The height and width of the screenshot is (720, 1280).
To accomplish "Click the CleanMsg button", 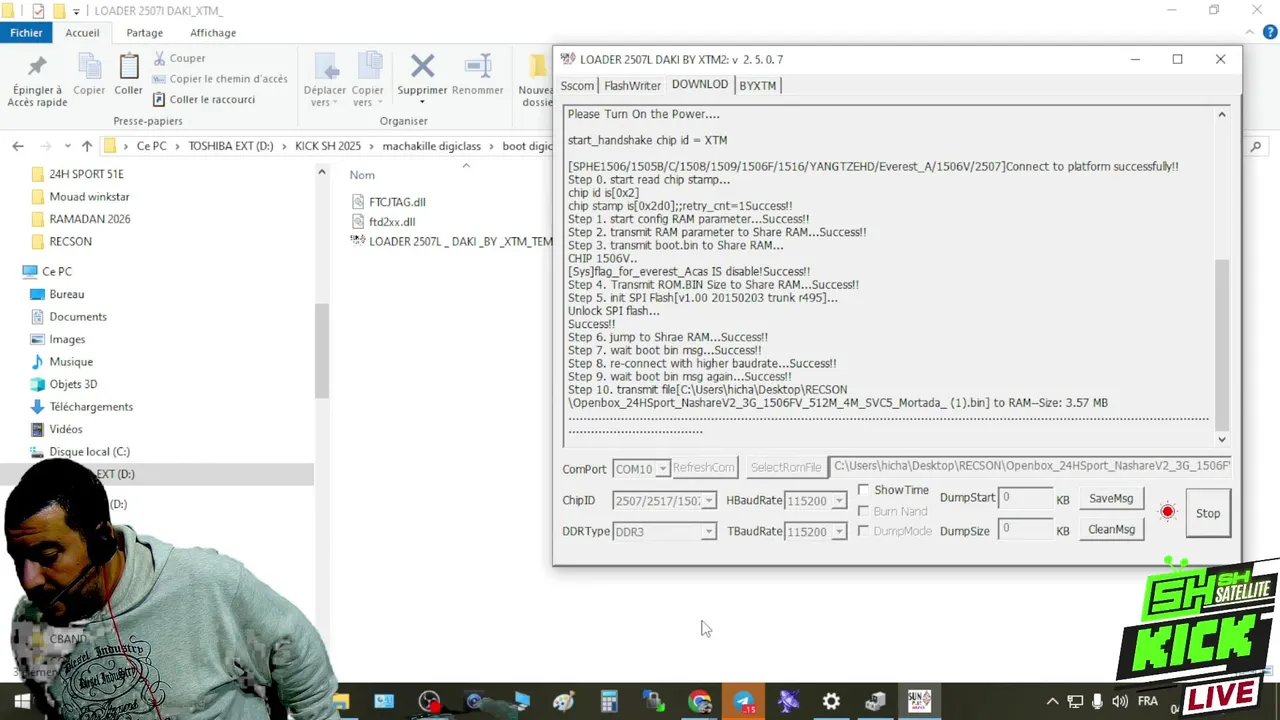I will click(1111, 530).
